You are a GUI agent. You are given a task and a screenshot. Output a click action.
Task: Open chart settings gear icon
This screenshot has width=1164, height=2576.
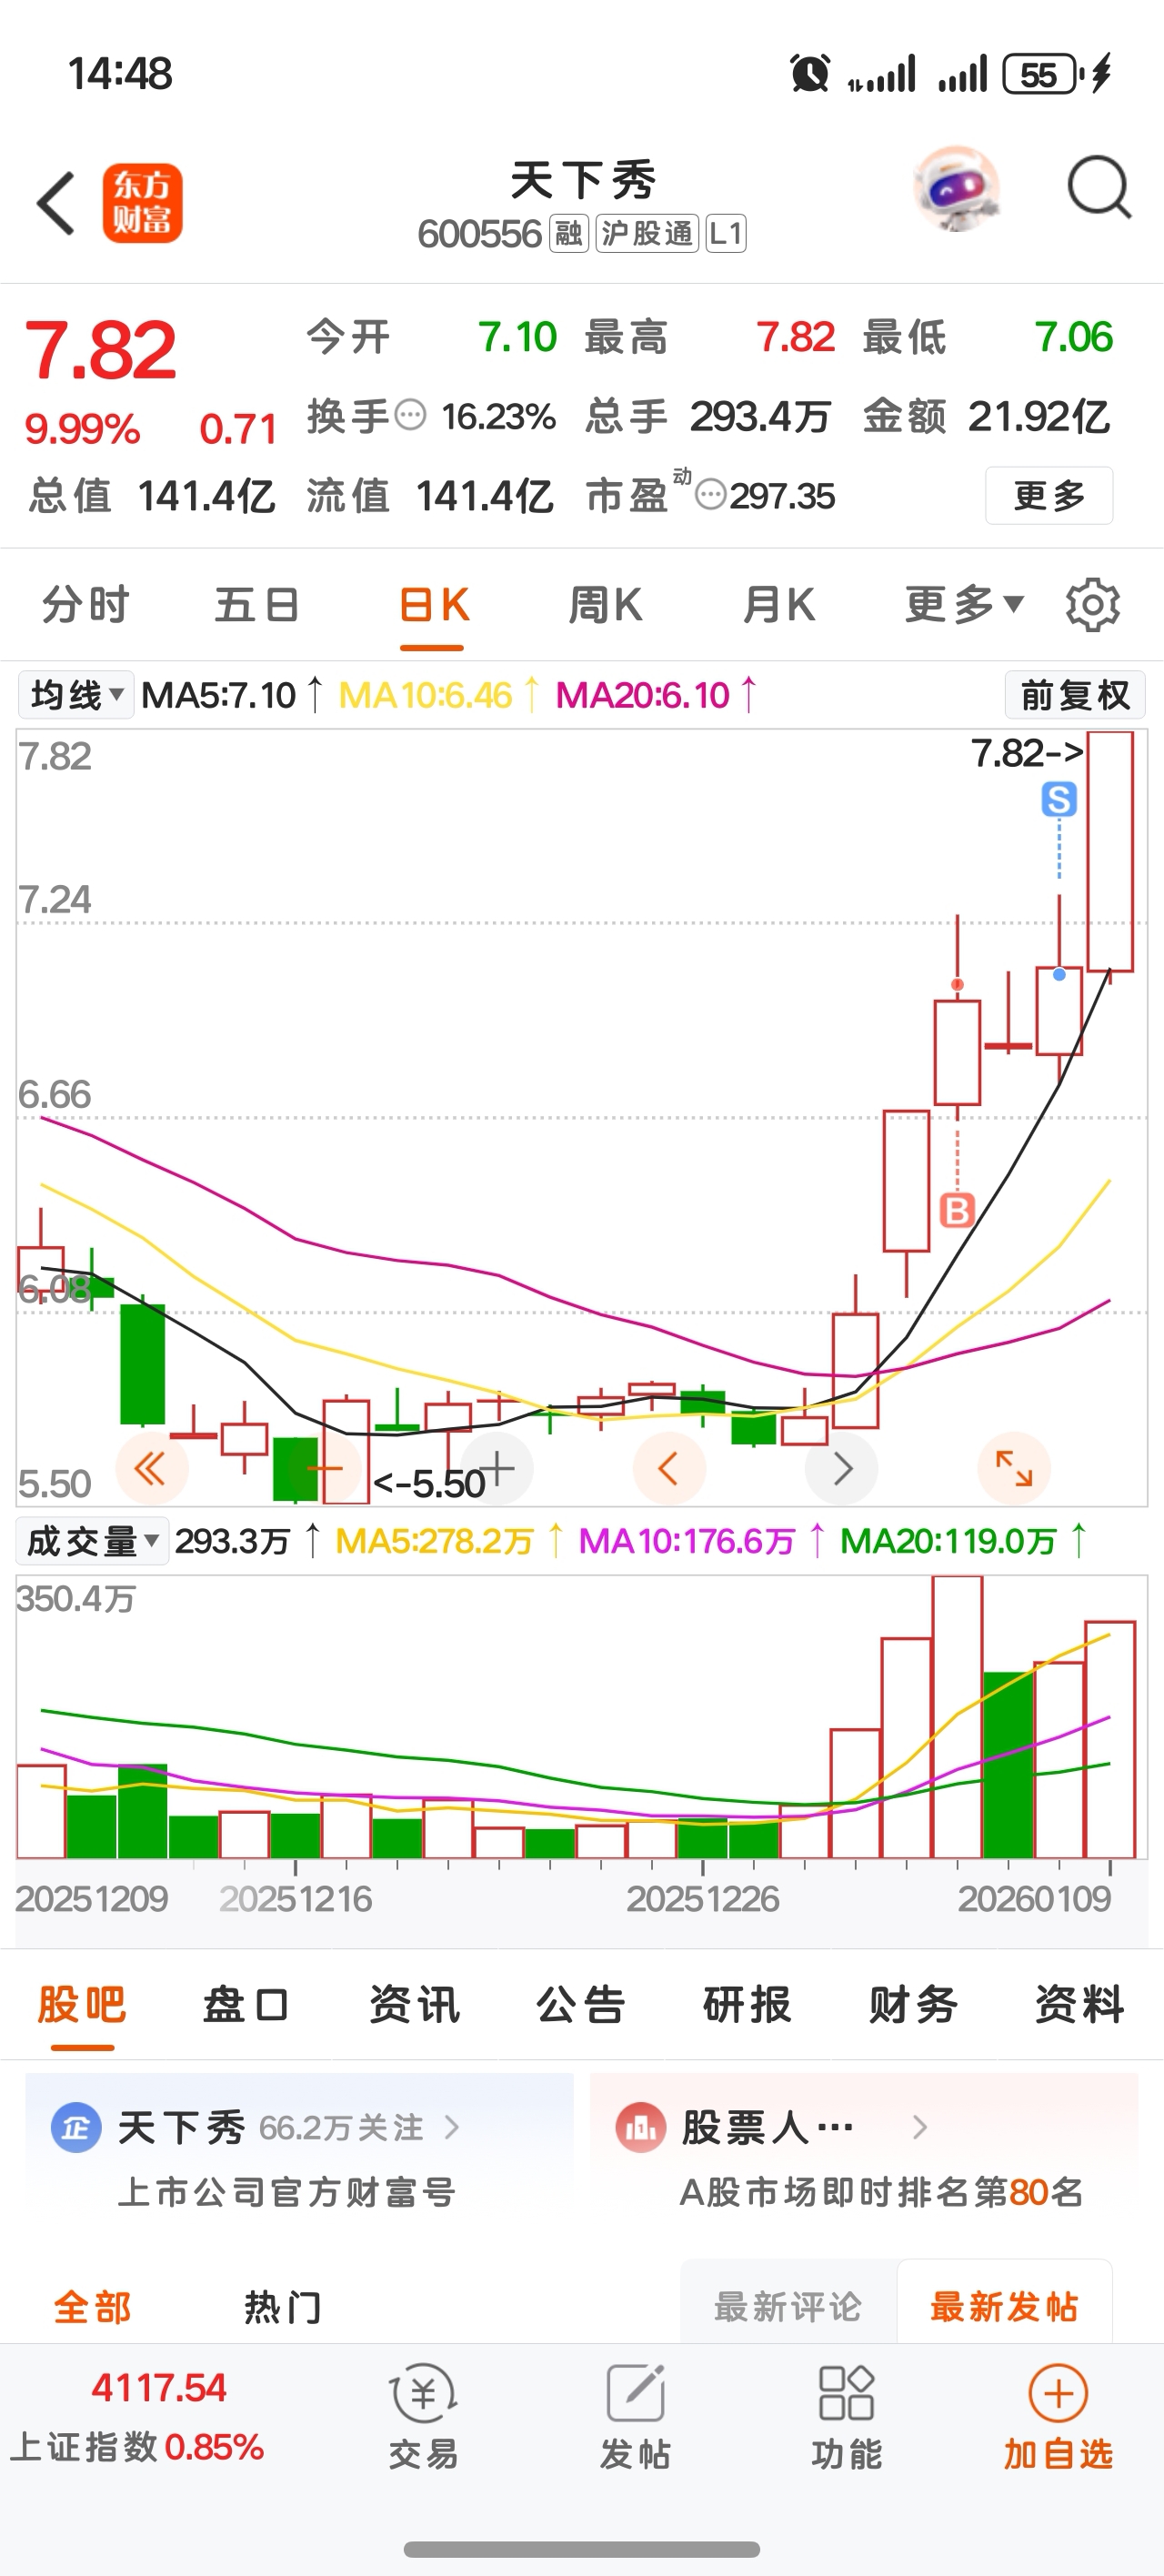[1092, 604]
